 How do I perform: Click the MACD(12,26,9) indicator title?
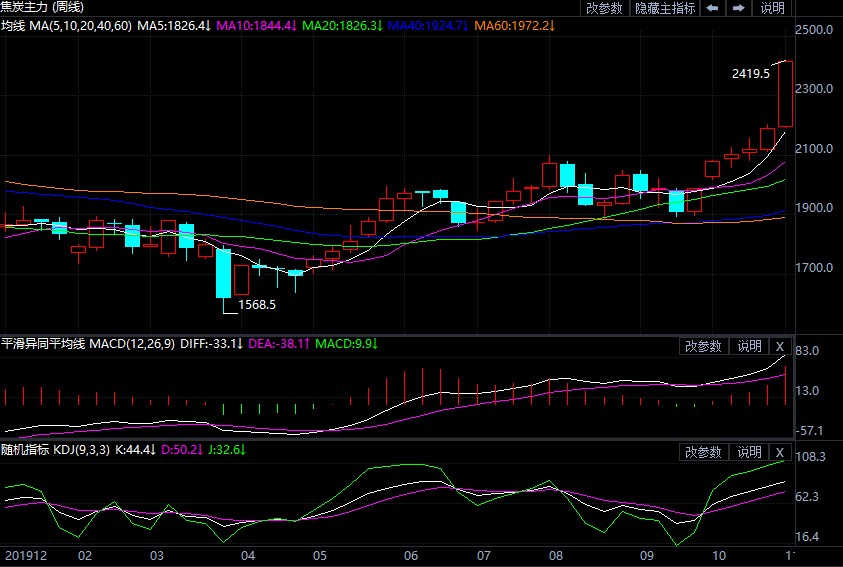132,343
